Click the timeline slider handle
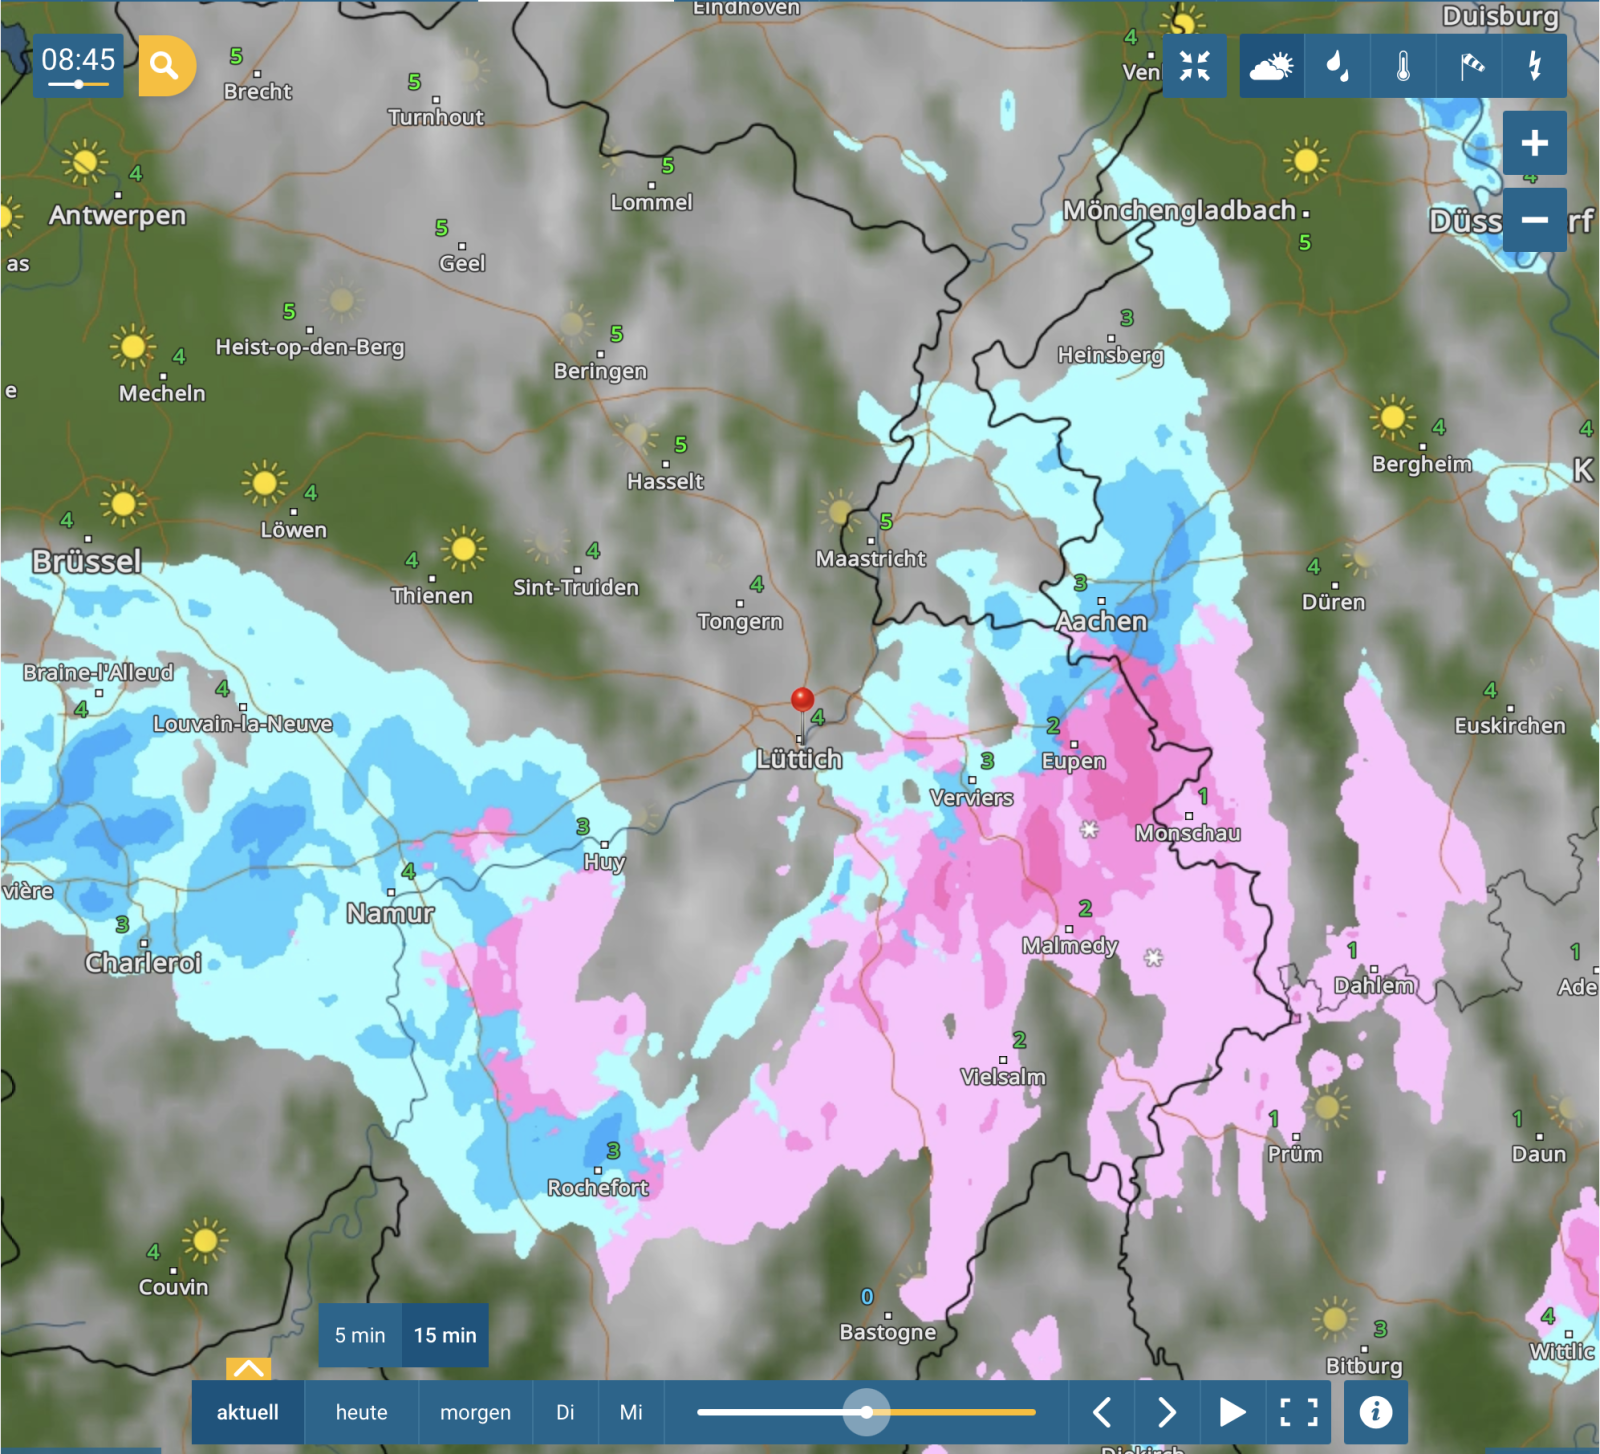The image size is (1600, 1454). click(x=866, y=1412)
